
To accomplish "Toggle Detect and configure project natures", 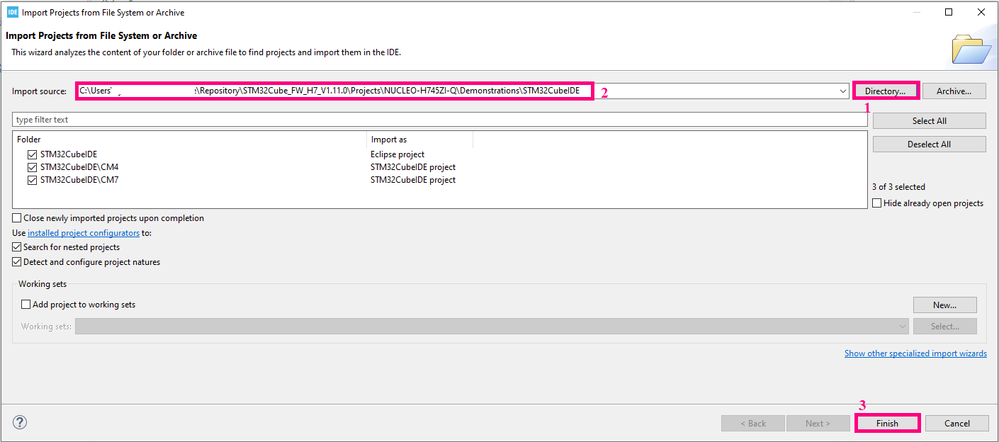I will pyautogui.click(x=17, y=262).
